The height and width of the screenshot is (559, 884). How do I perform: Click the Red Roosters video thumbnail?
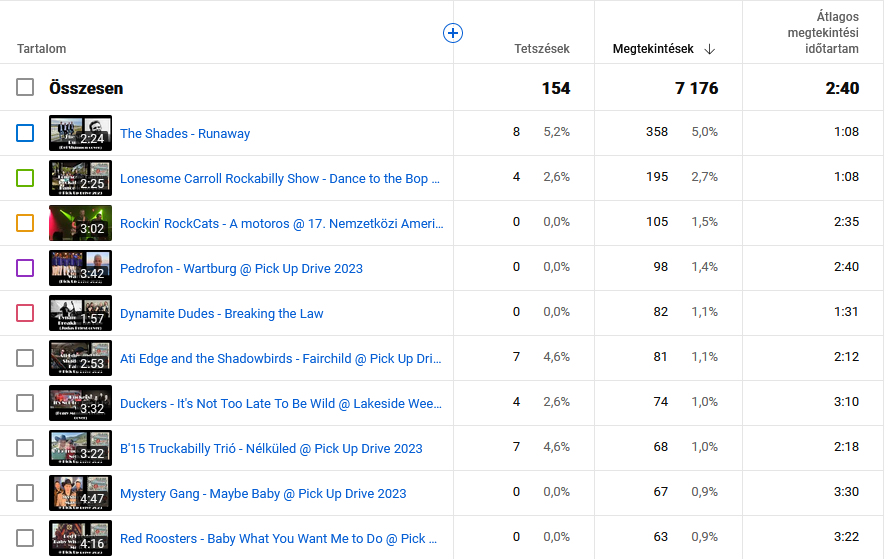click(80, 538)
